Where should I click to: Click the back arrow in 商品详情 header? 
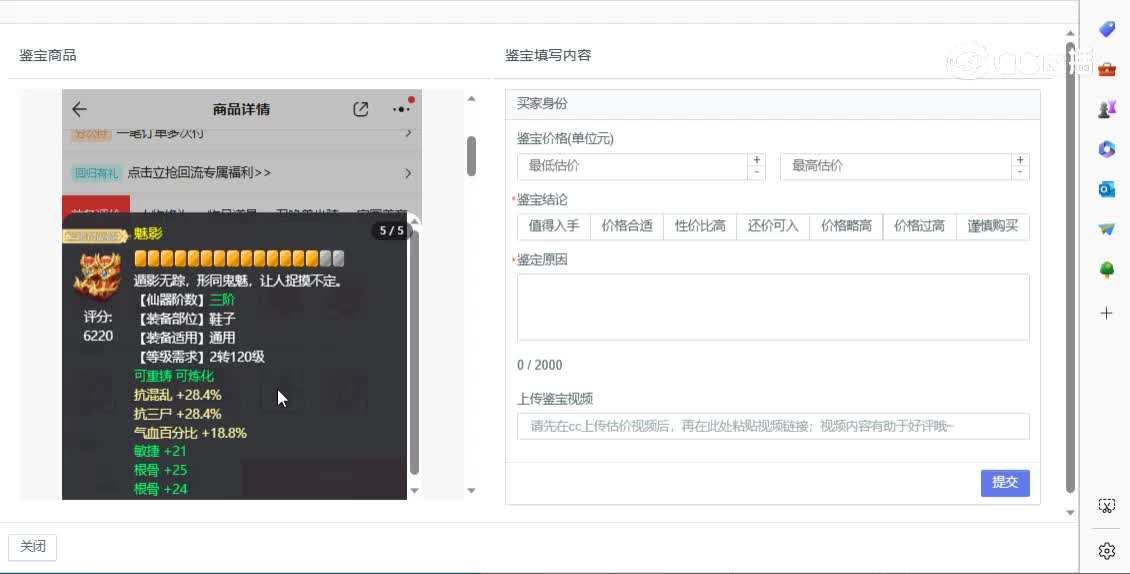click(x=80, y=109)
